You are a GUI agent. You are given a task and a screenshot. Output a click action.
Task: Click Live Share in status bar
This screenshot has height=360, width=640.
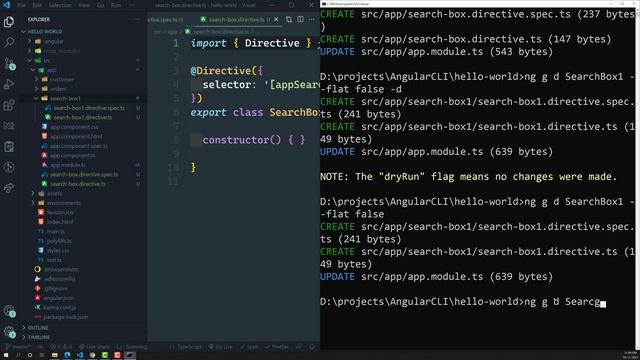coord(95,347)
